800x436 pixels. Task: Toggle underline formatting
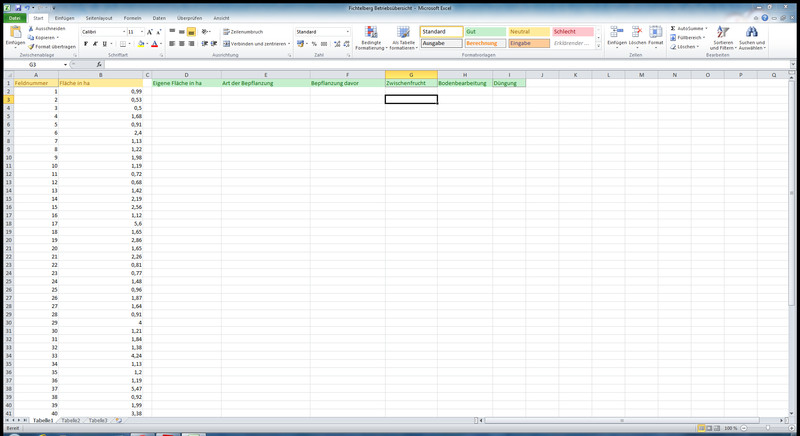pyautogui.click(x=104, y=44)
